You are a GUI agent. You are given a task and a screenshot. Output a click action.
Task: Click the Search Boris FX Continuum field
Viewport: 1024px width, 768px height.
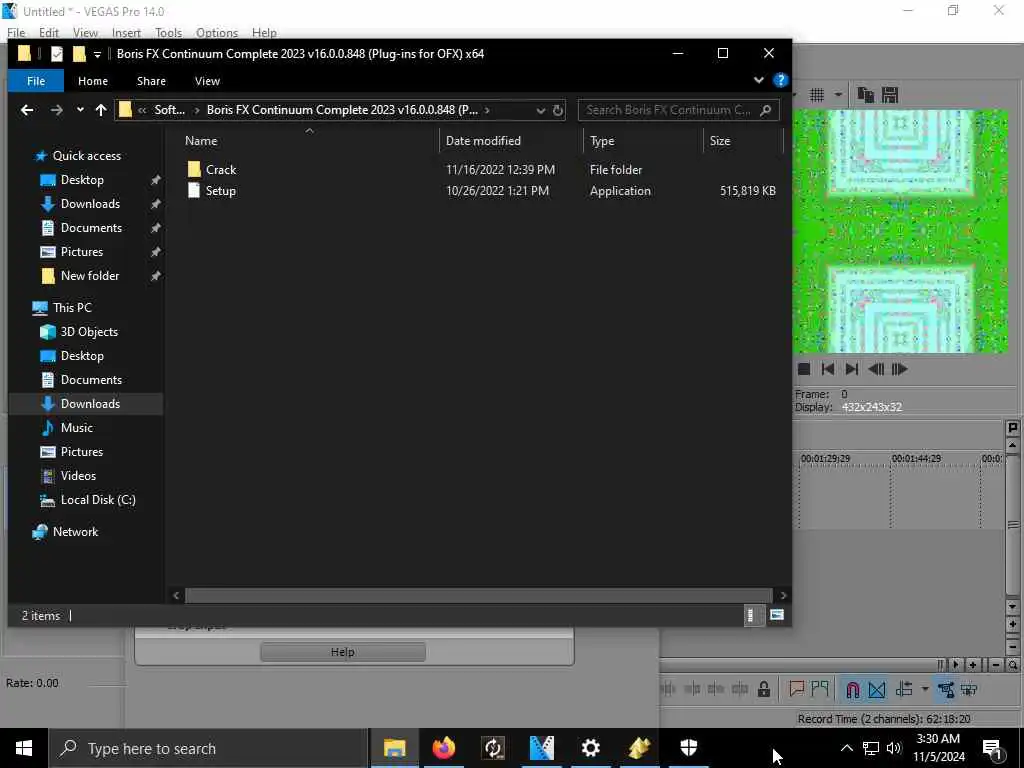pyautogui.click(x=679, y=110)
